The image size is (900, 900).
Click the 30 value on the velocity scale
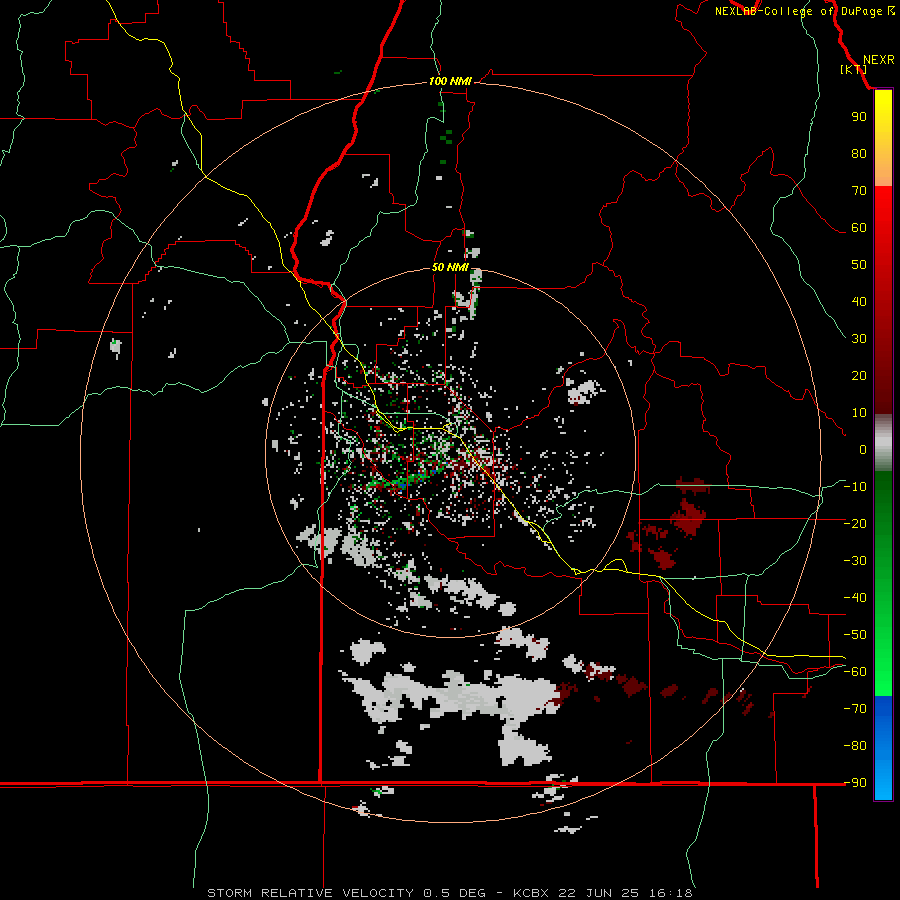tap(859, 339)
